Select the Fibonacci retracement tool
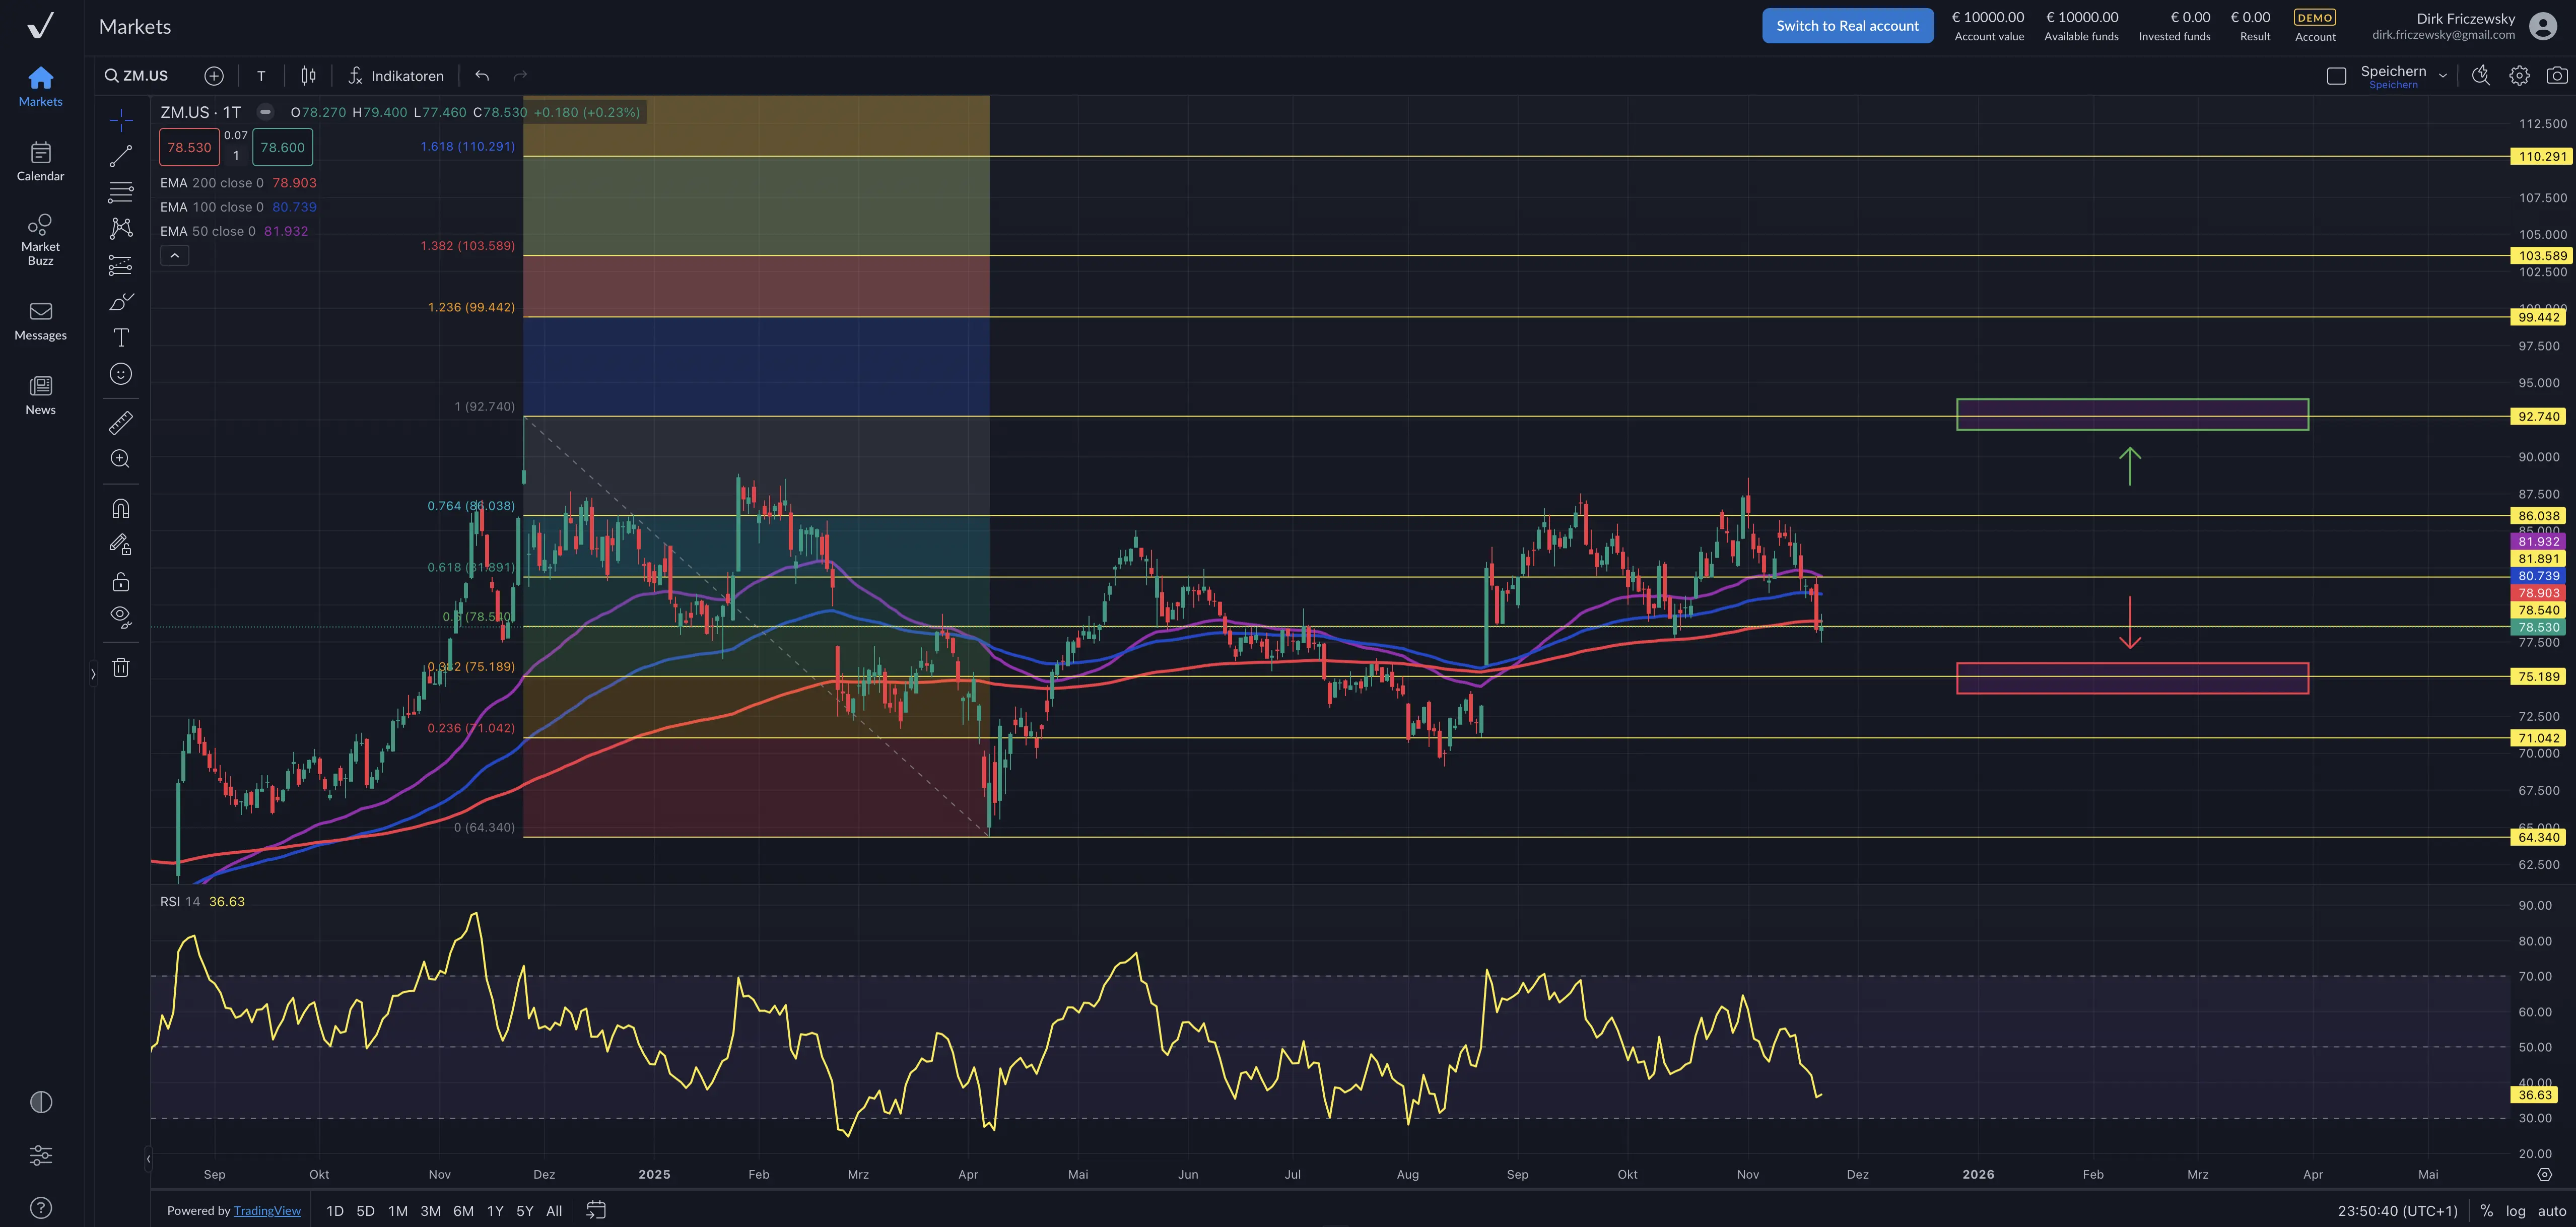 tap(121, 192)
